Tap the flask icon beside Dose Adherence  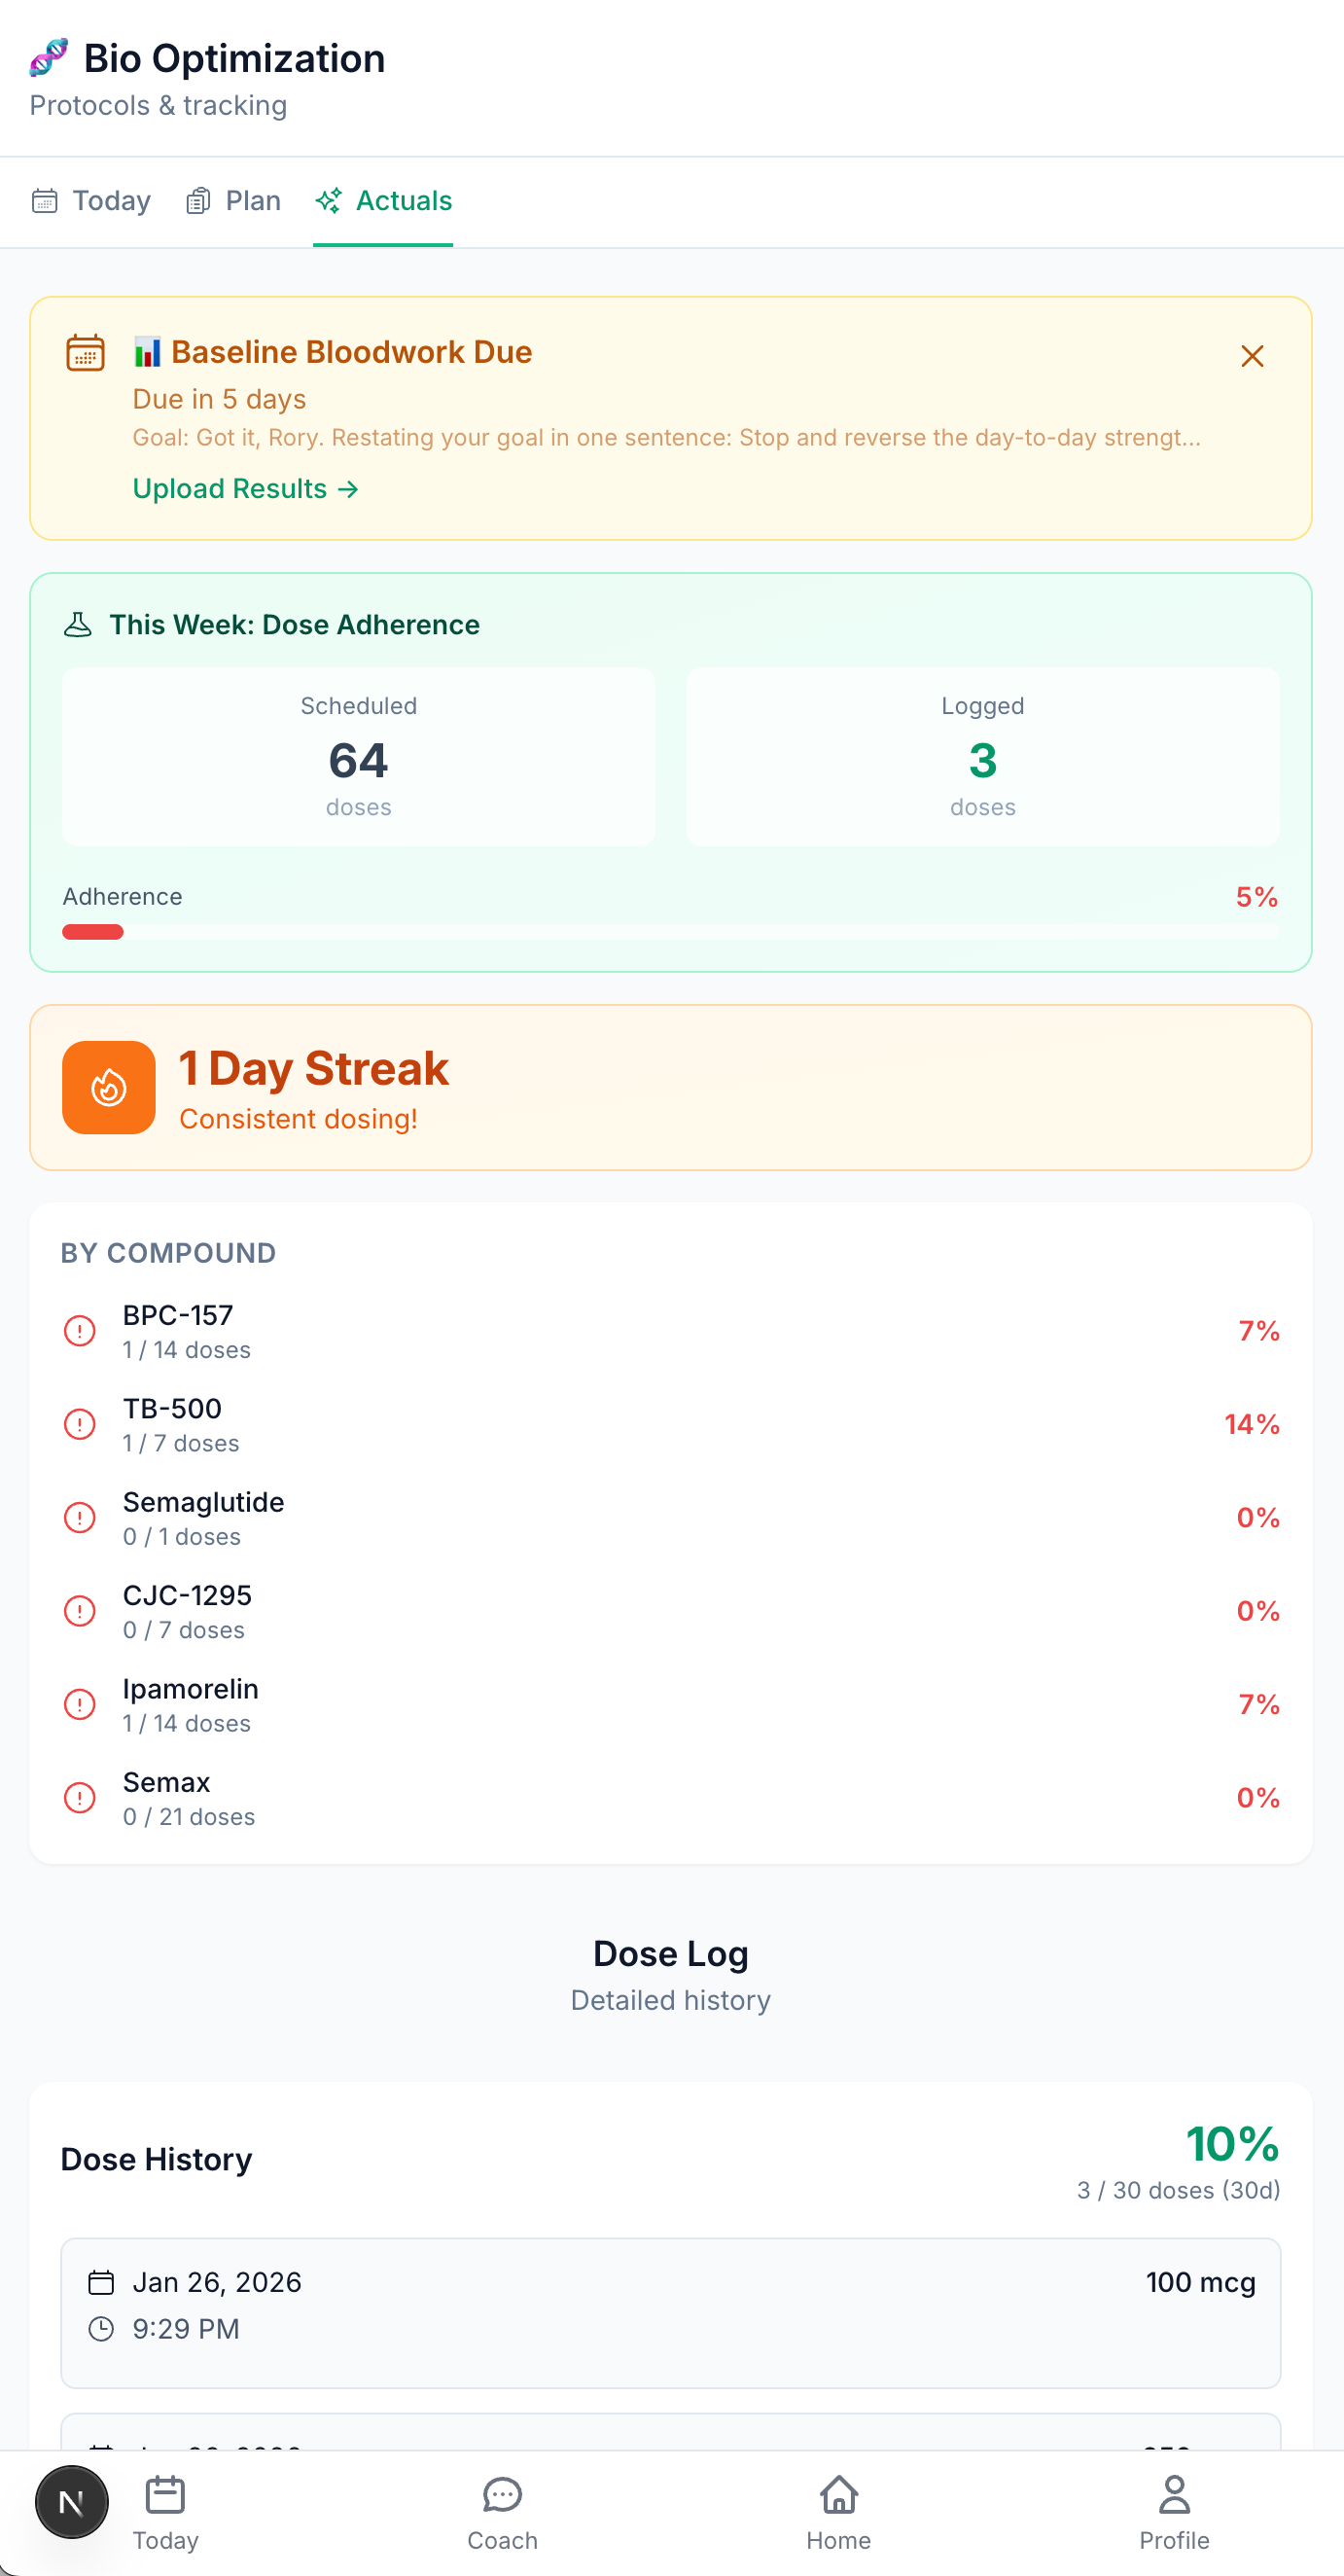(78, 625)
